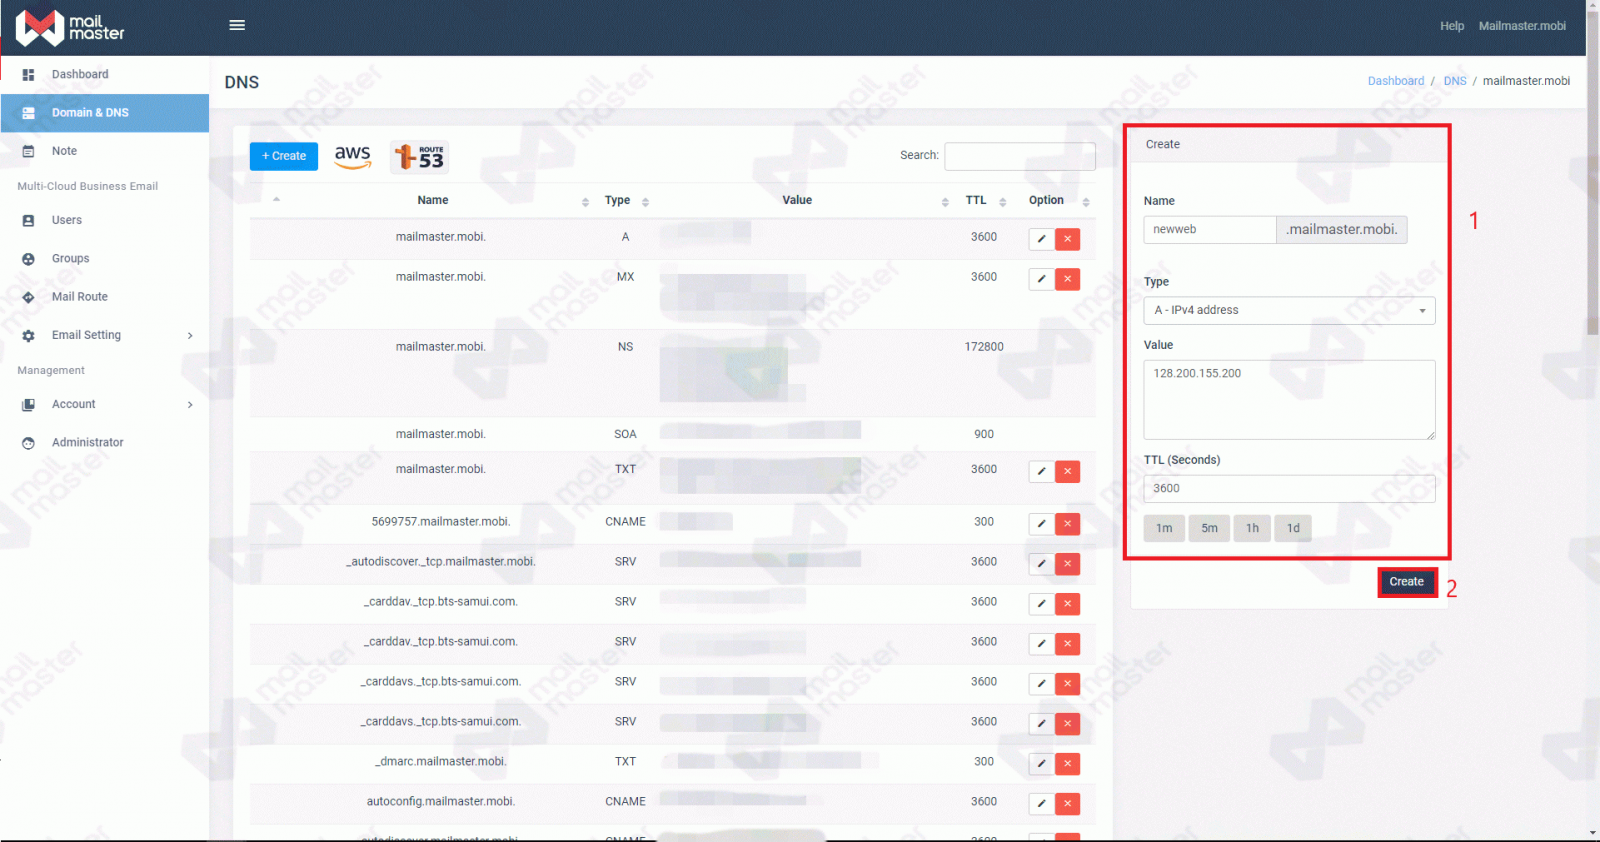
Task: Click the Groups sidebar icon
Action: (28, 259)
